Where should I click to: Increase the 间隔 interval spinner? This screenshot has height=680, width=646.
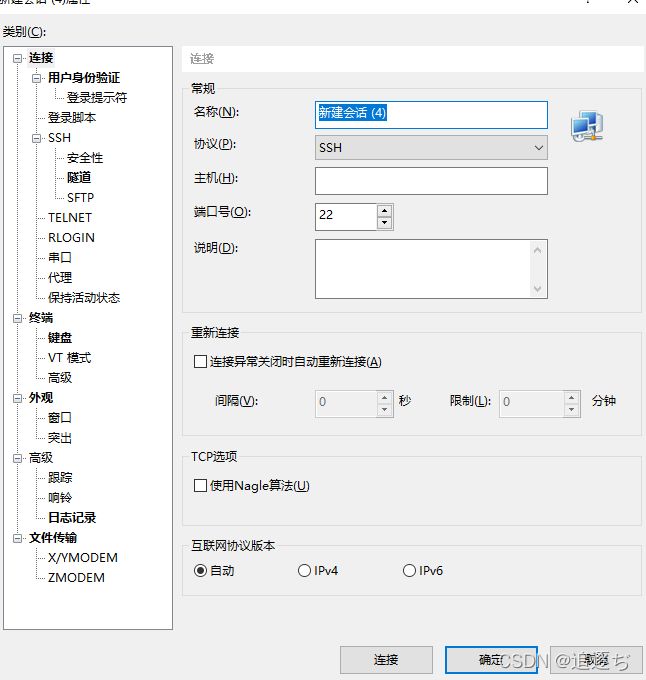coord(385,397)
